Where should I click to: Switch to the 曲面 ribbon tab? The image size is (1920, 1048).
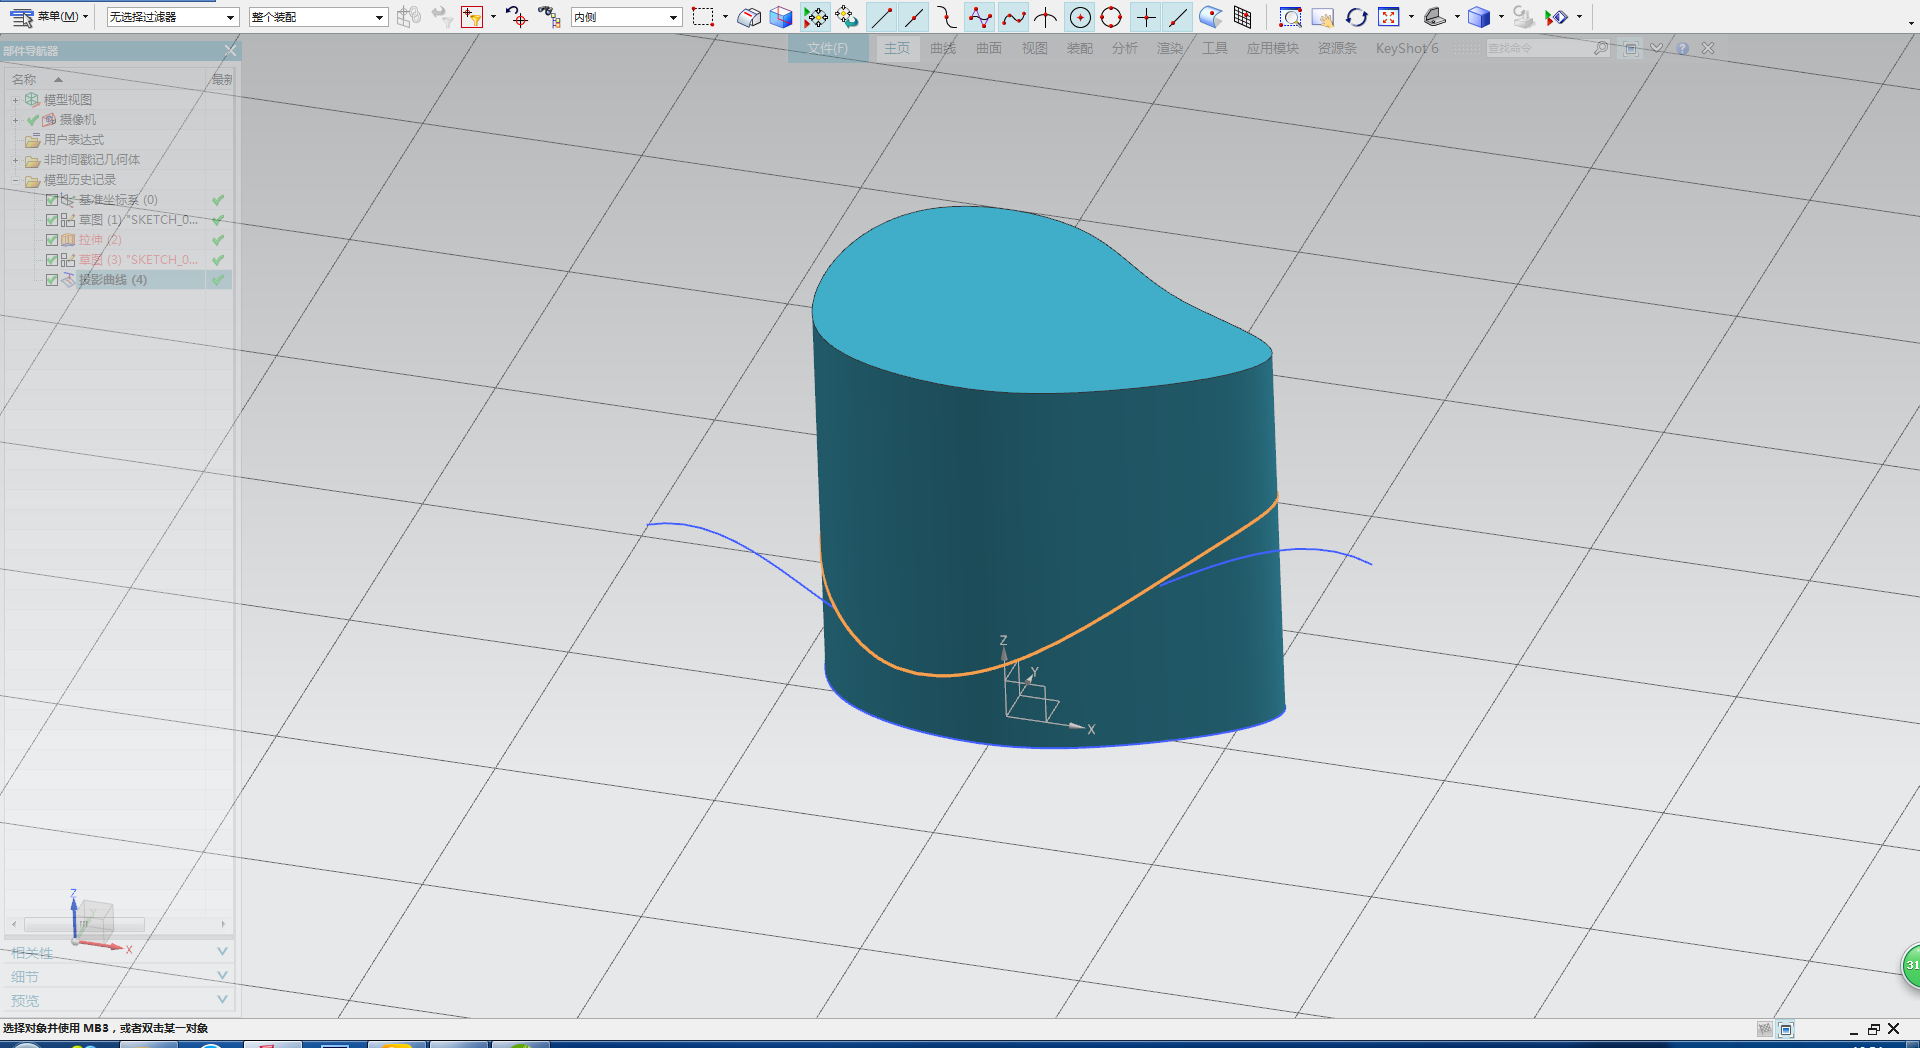click(x=989, y=48)
